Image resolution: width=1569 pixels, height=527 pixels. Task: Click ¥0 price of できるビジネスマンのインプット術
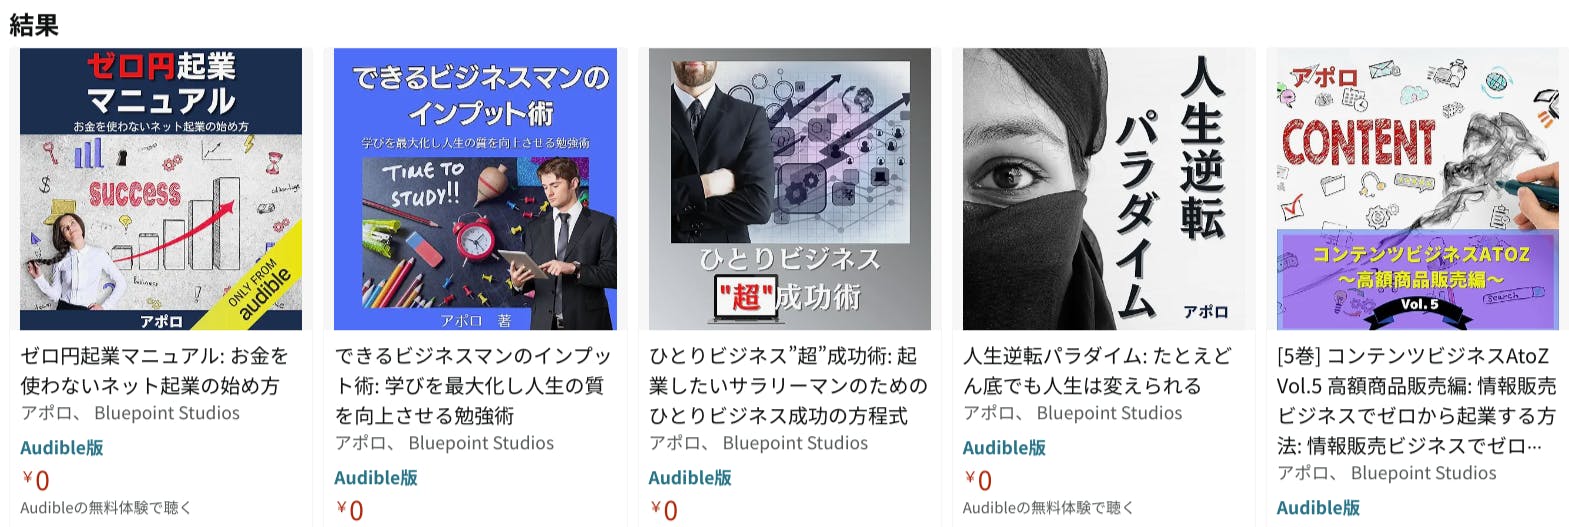pos(350,510)
